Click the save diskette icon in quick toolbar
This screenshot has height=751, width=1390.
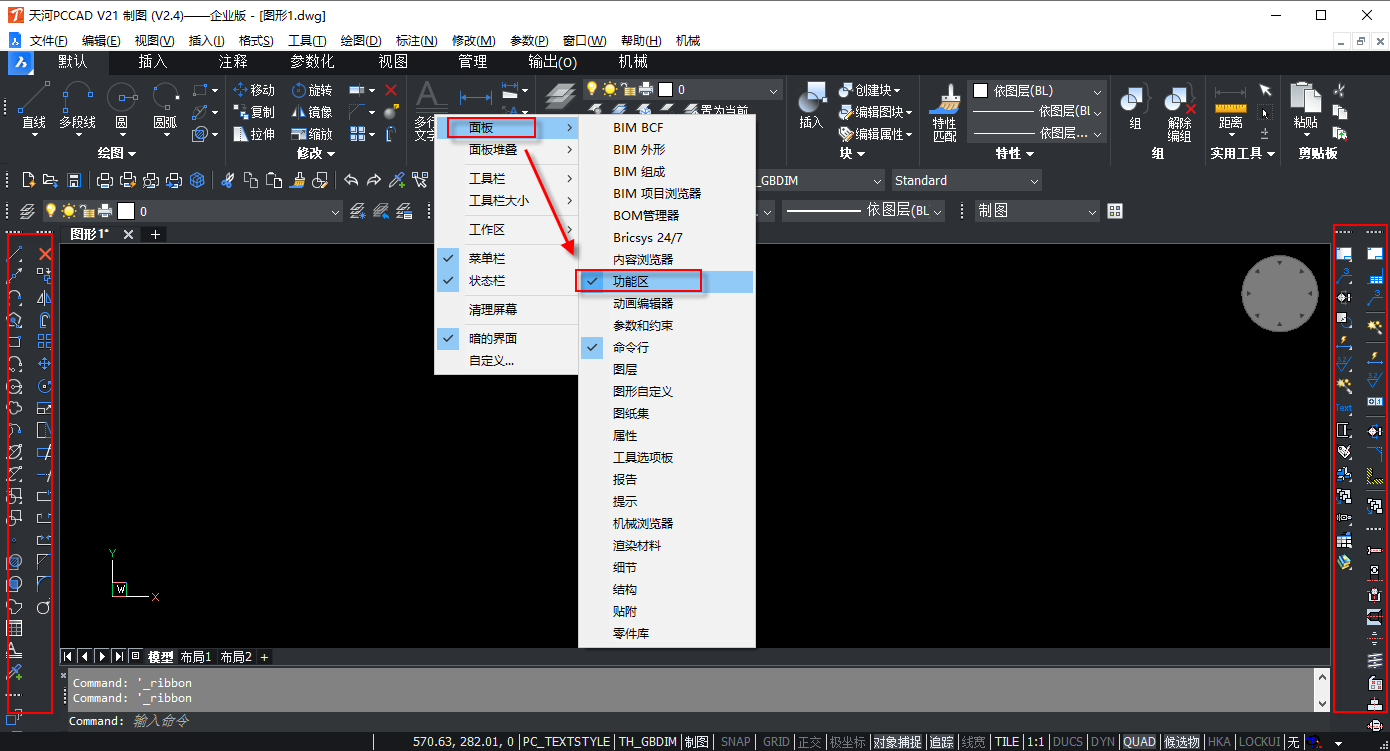tap(73, 180)
